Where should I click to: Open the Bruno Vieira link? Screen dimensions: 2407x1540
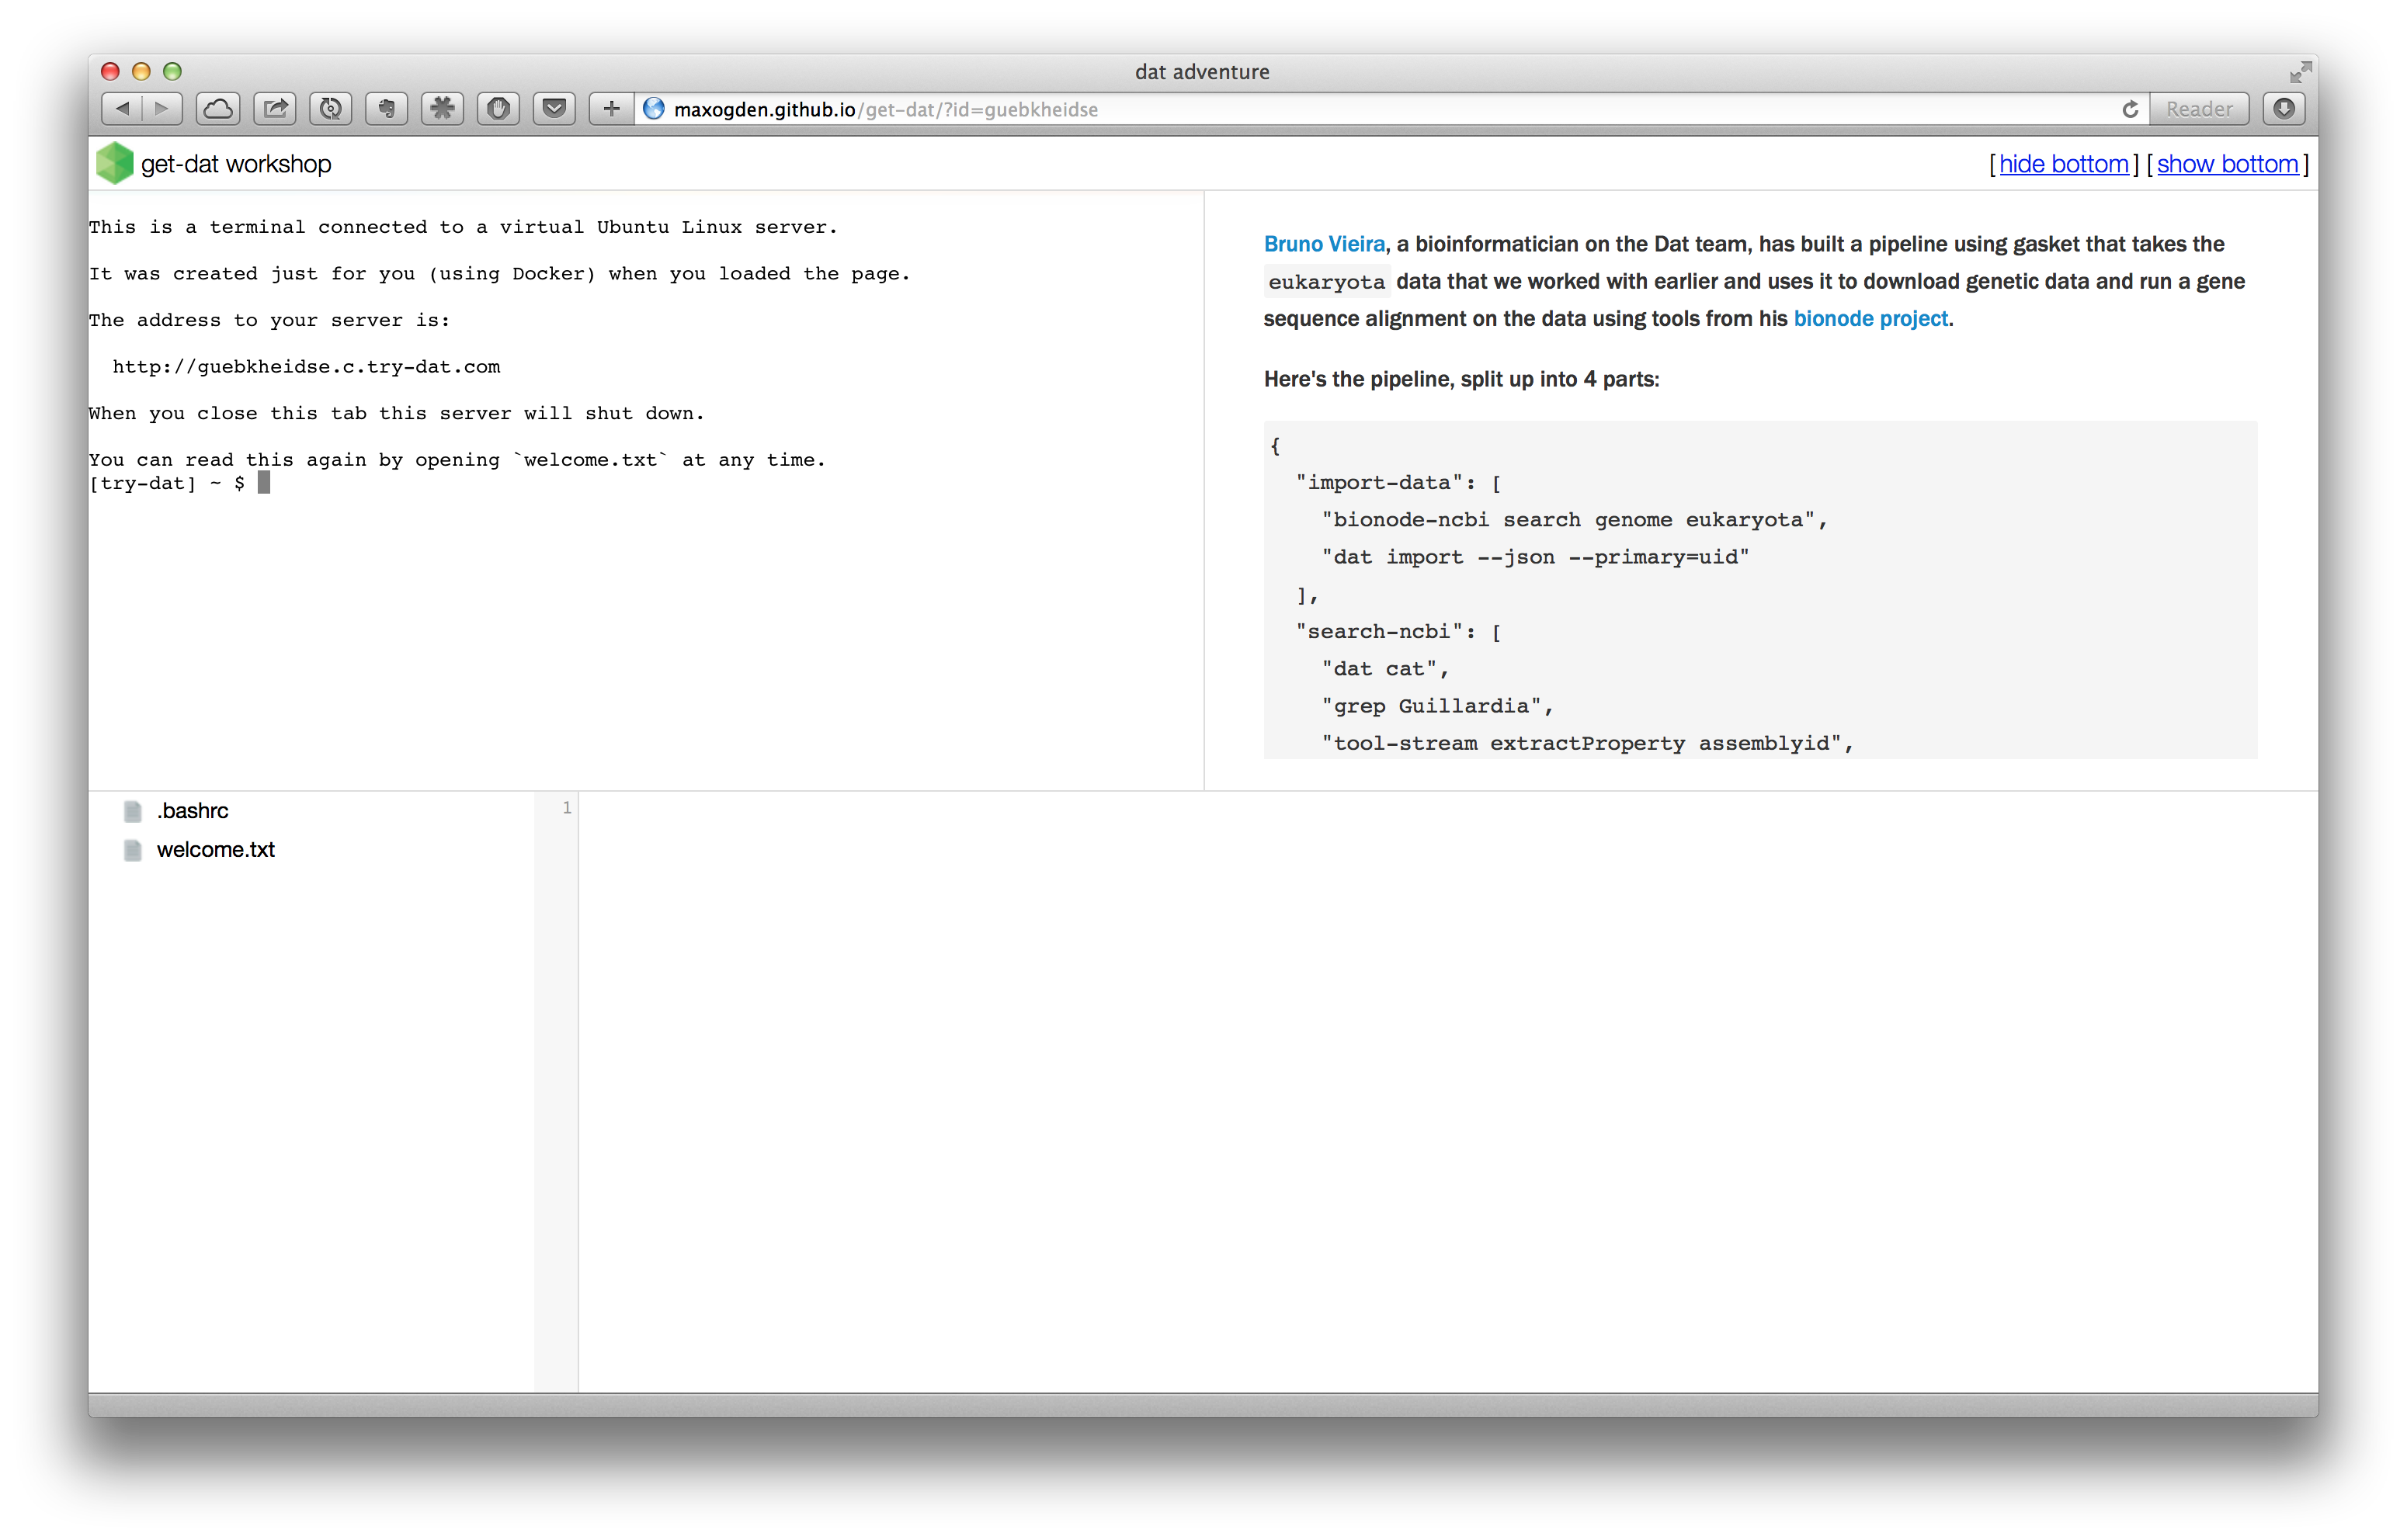[1324, 244]
